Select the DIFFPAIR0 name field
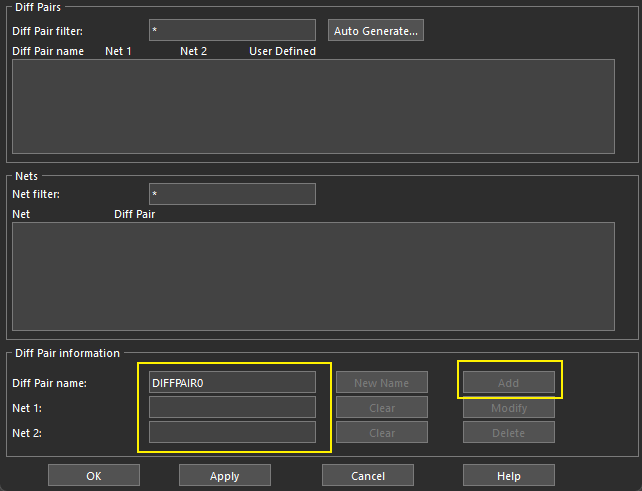Image resolution: width=642 pixels, height=491 pixels. (232, 383)
